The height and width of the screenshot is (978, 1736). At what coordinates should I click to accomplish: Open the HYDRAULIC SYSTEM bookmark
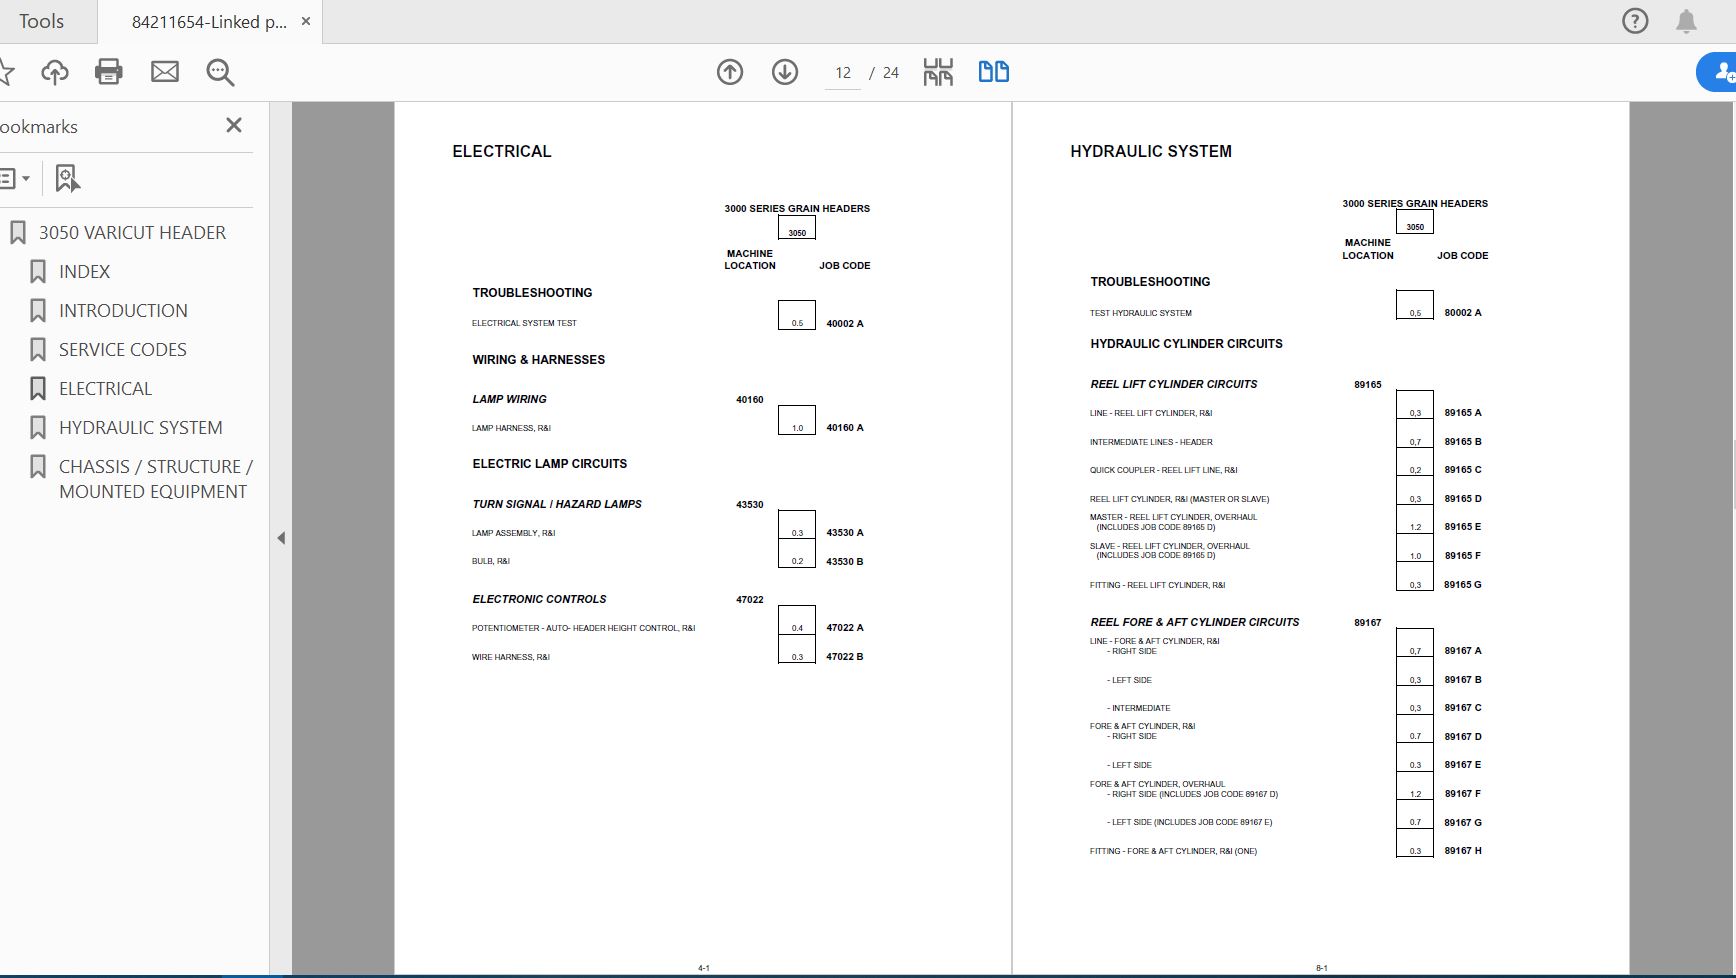[x=140, y=428]
